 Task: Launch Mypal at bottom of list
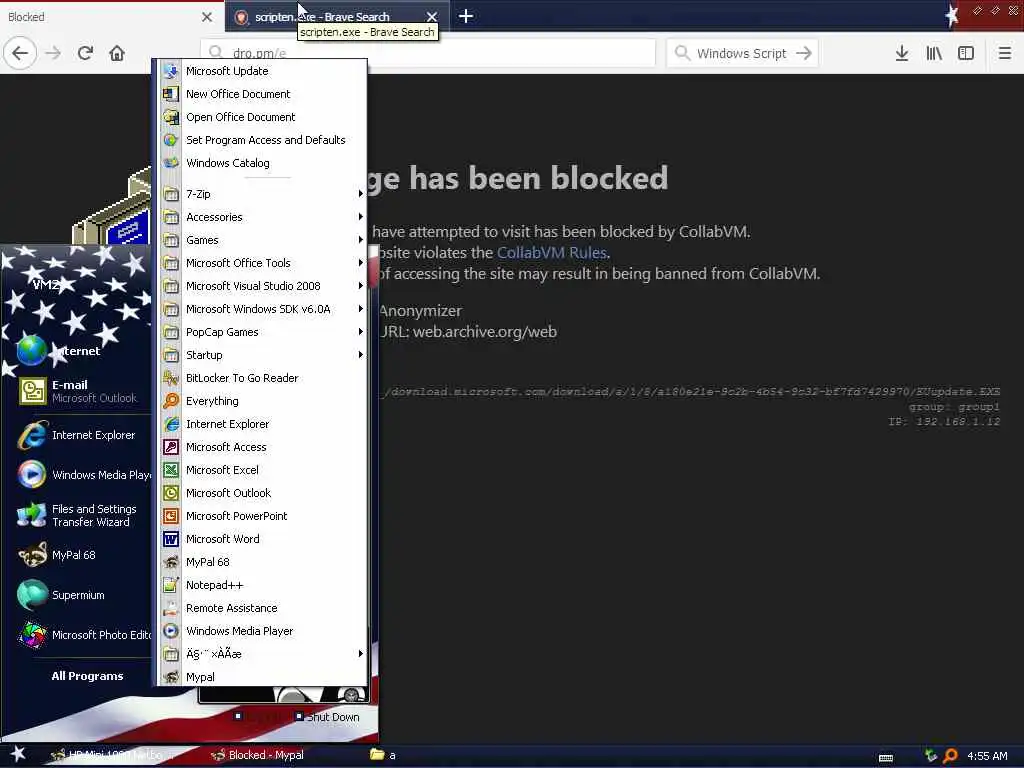264,677
